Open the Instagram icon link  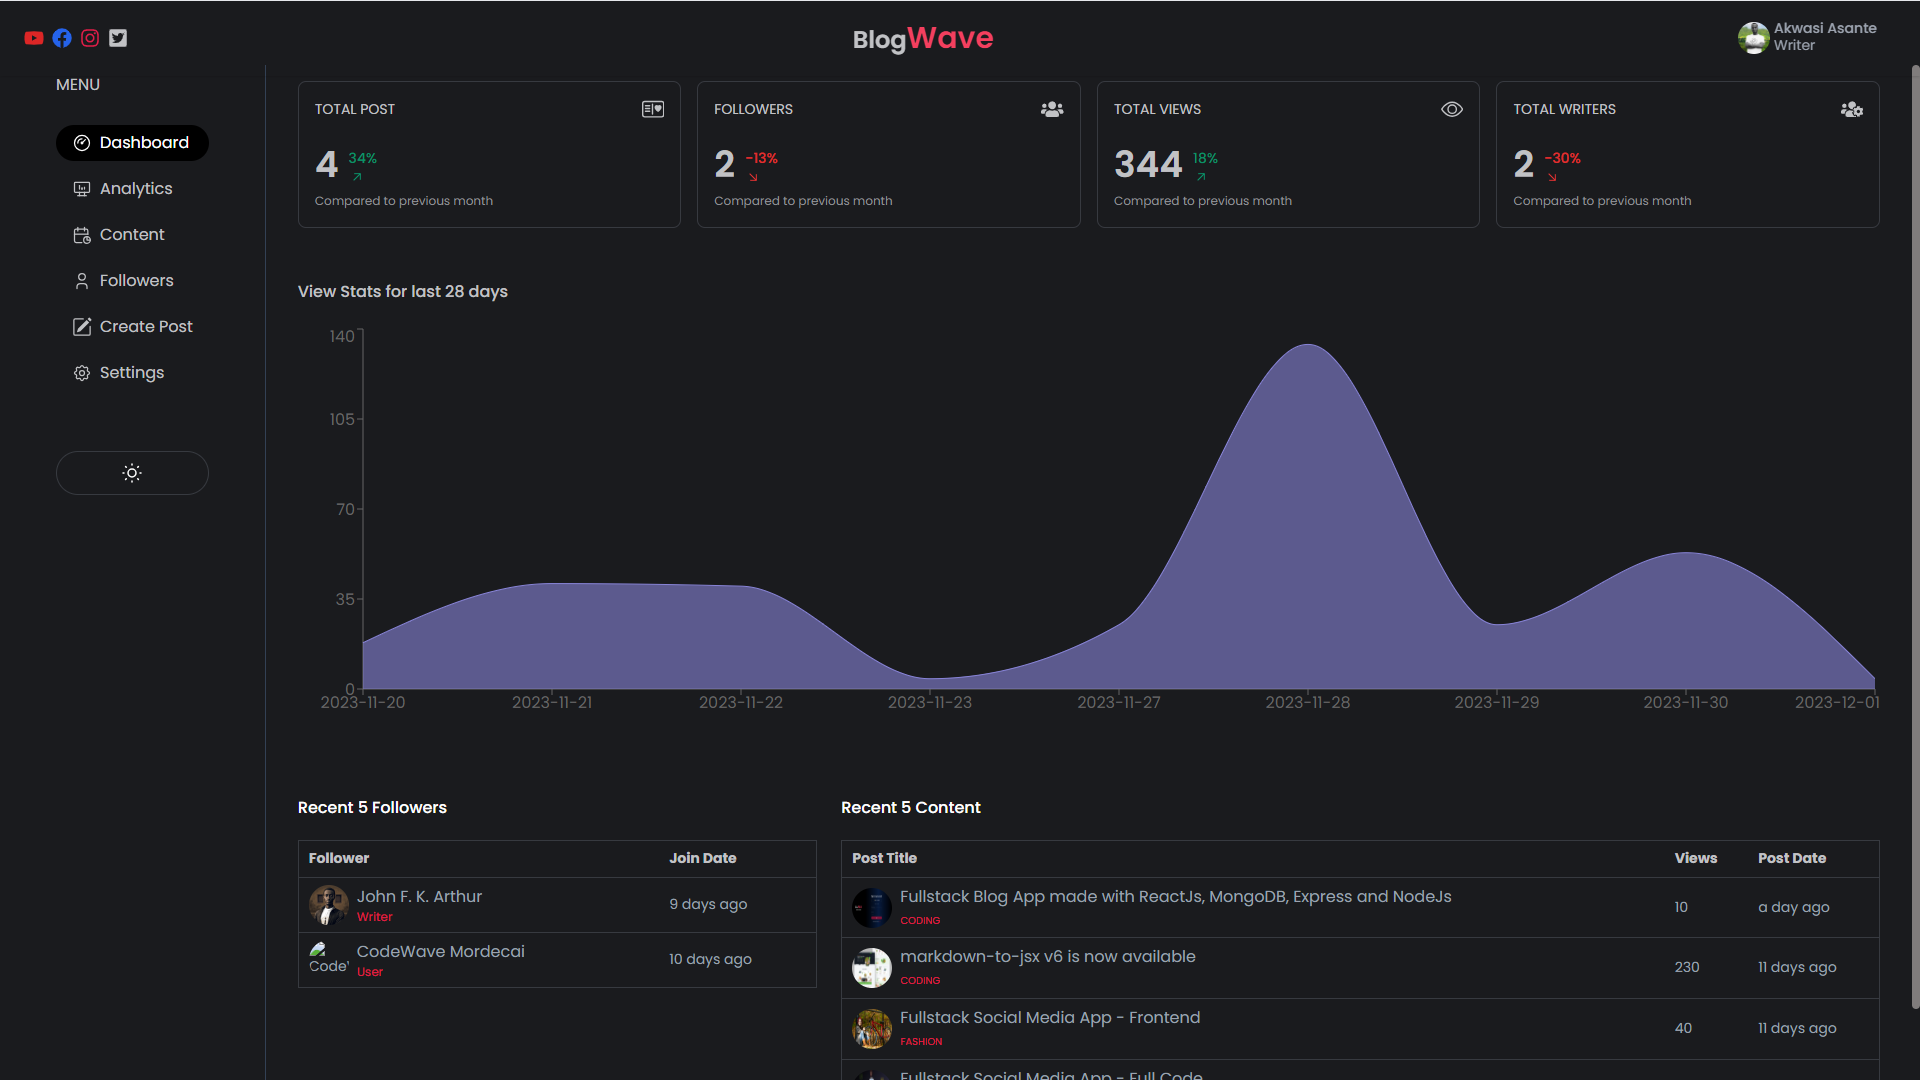(x=90, y=38)
